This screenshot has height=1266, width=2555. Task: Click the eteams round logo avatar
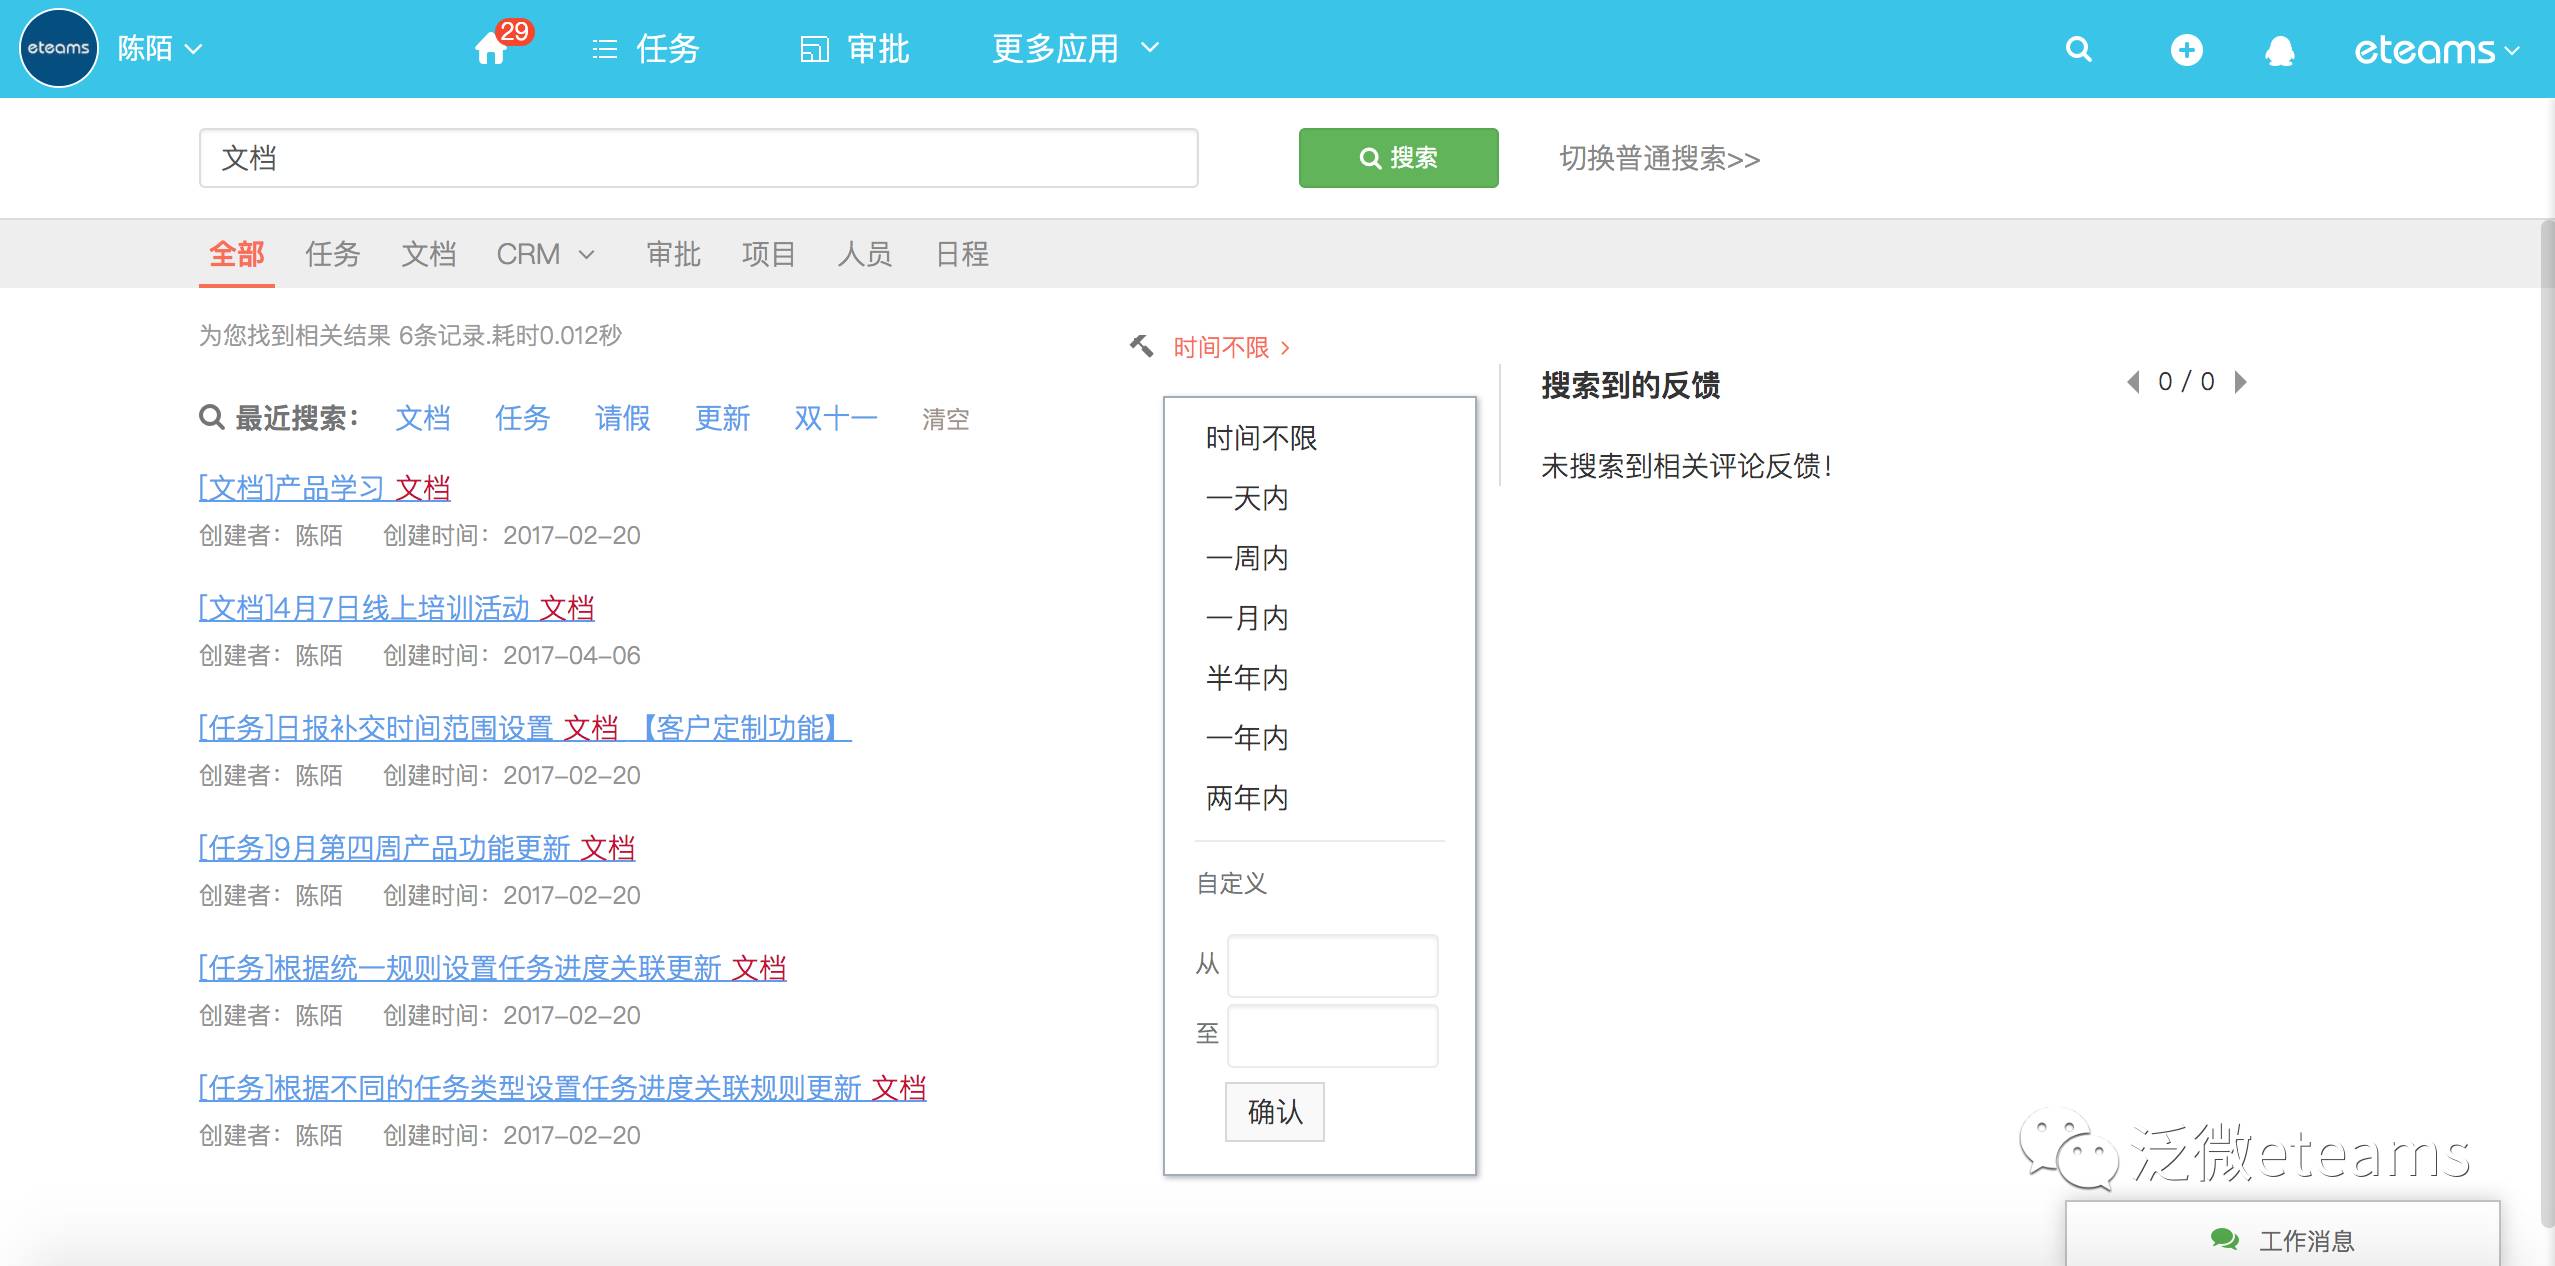[58, 48]
